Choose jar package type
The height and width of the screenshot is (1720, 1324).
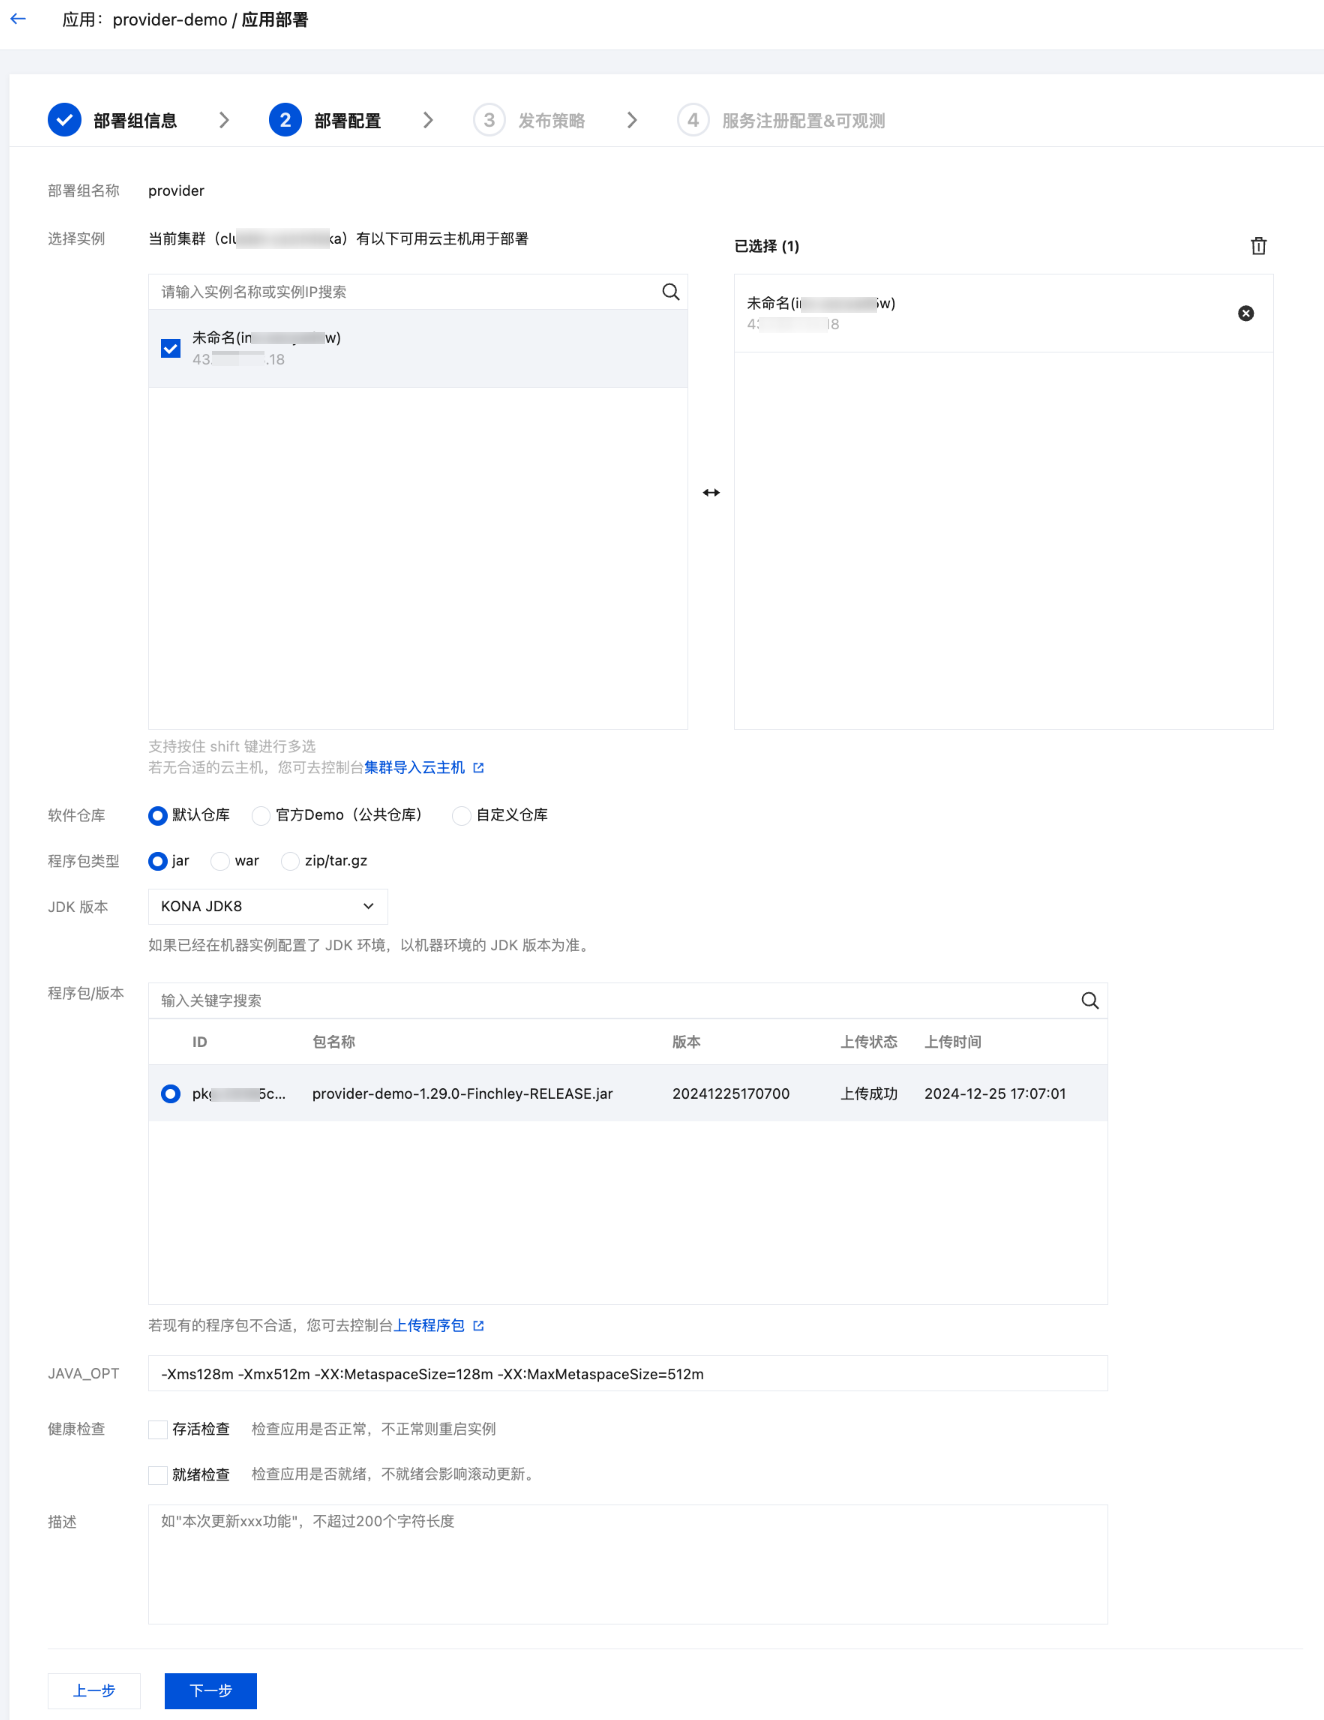click(x=157, y=861)
